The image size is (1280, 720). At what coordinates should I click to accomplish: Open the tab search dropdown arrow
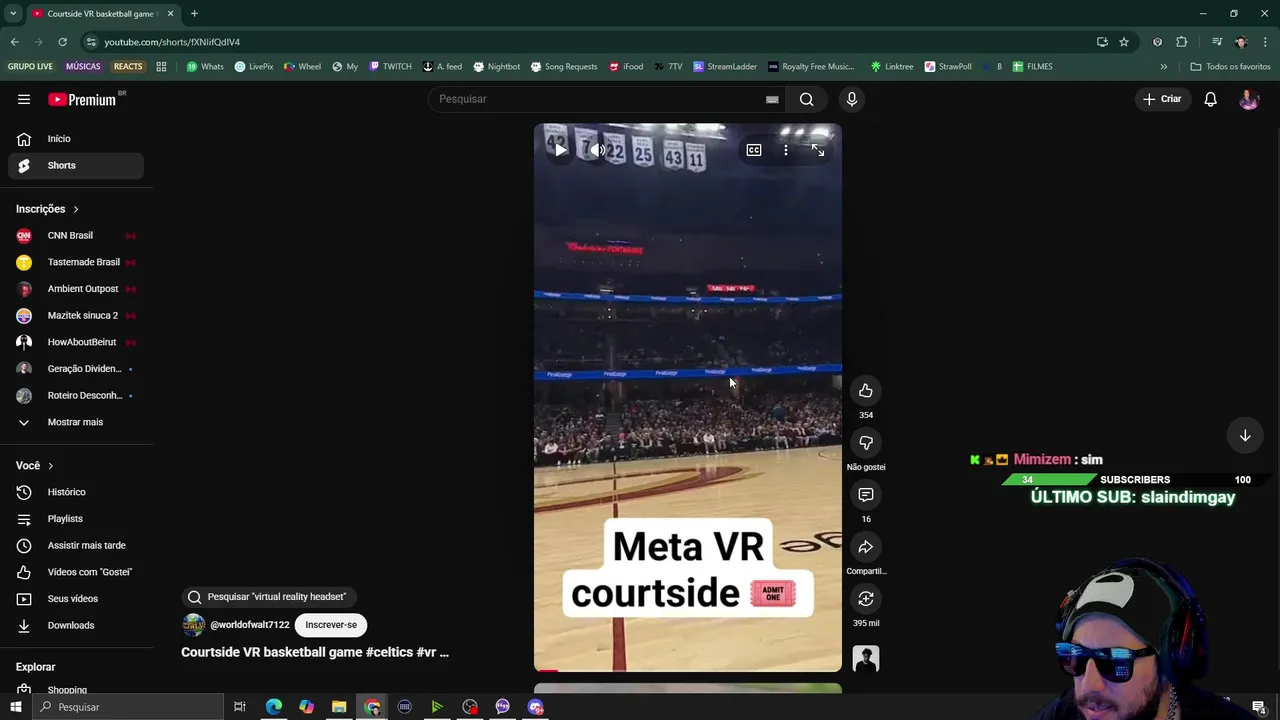click(x=13, y=14)
